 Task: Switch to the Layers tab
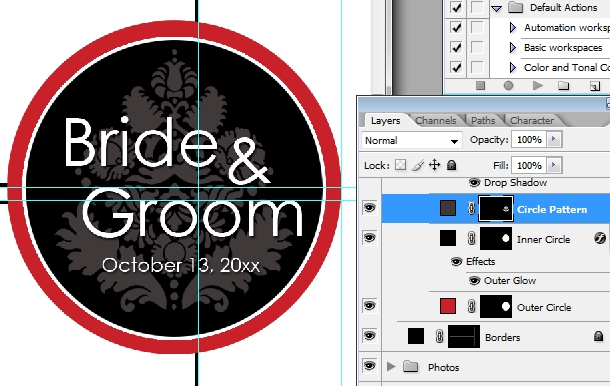[x=385, y=121]
